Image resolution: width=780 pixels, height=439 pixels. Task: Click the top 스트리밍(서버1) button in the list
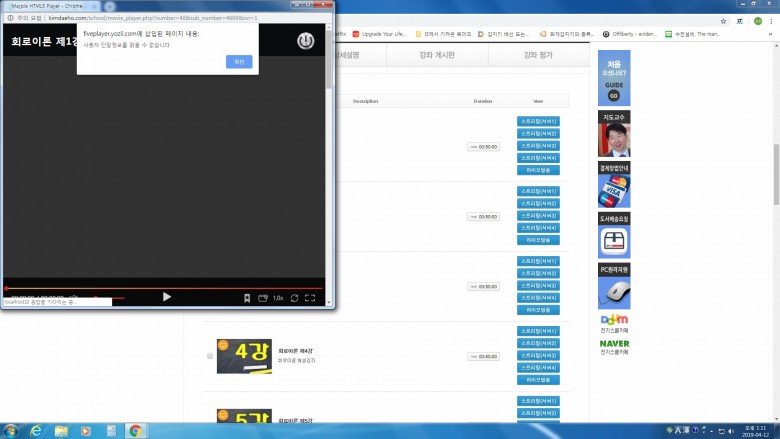[538, 121]
